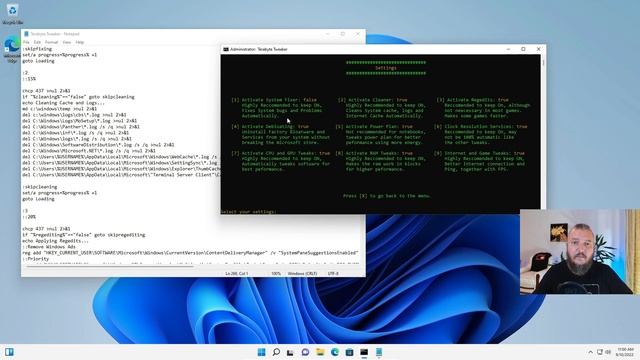Click the Notepad icon in its title bar
Image resolution: width=640 pixels, height=360 pixels.
pos(27,34)
